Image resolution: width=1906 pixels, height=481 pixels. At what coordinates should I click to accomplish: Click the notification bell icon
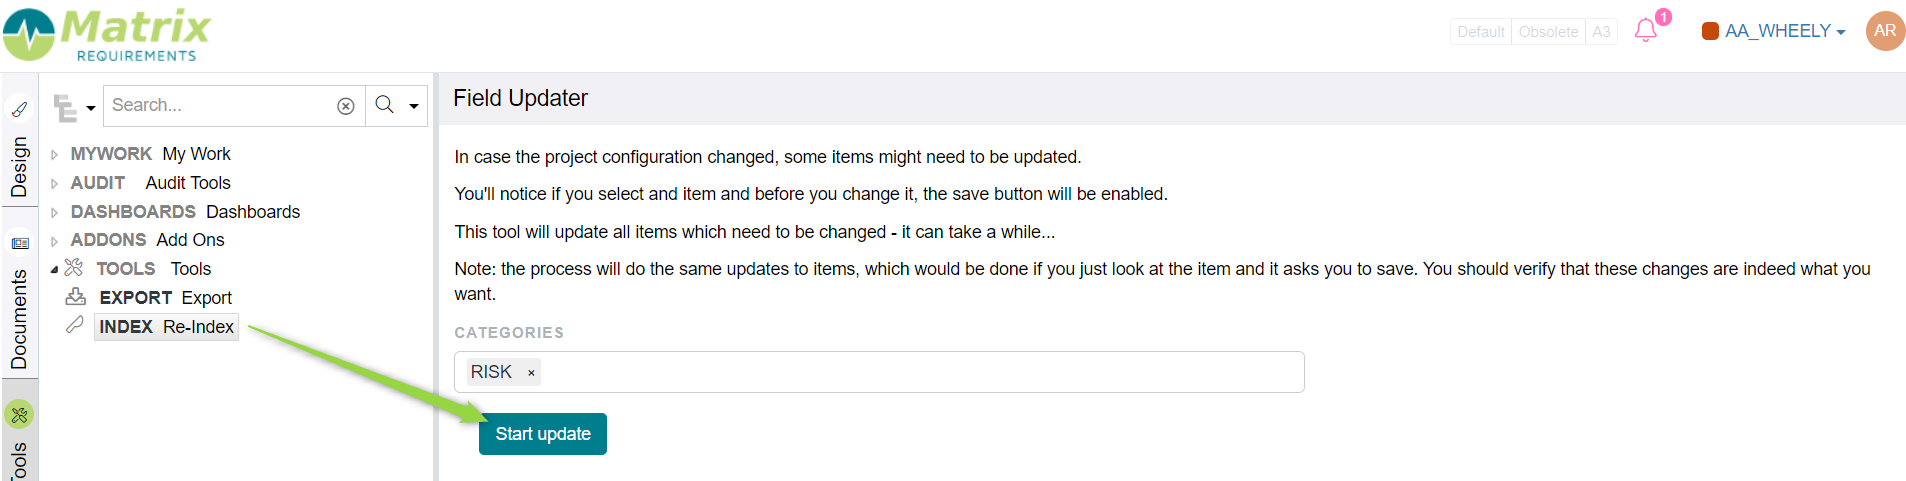(1645, 30)
